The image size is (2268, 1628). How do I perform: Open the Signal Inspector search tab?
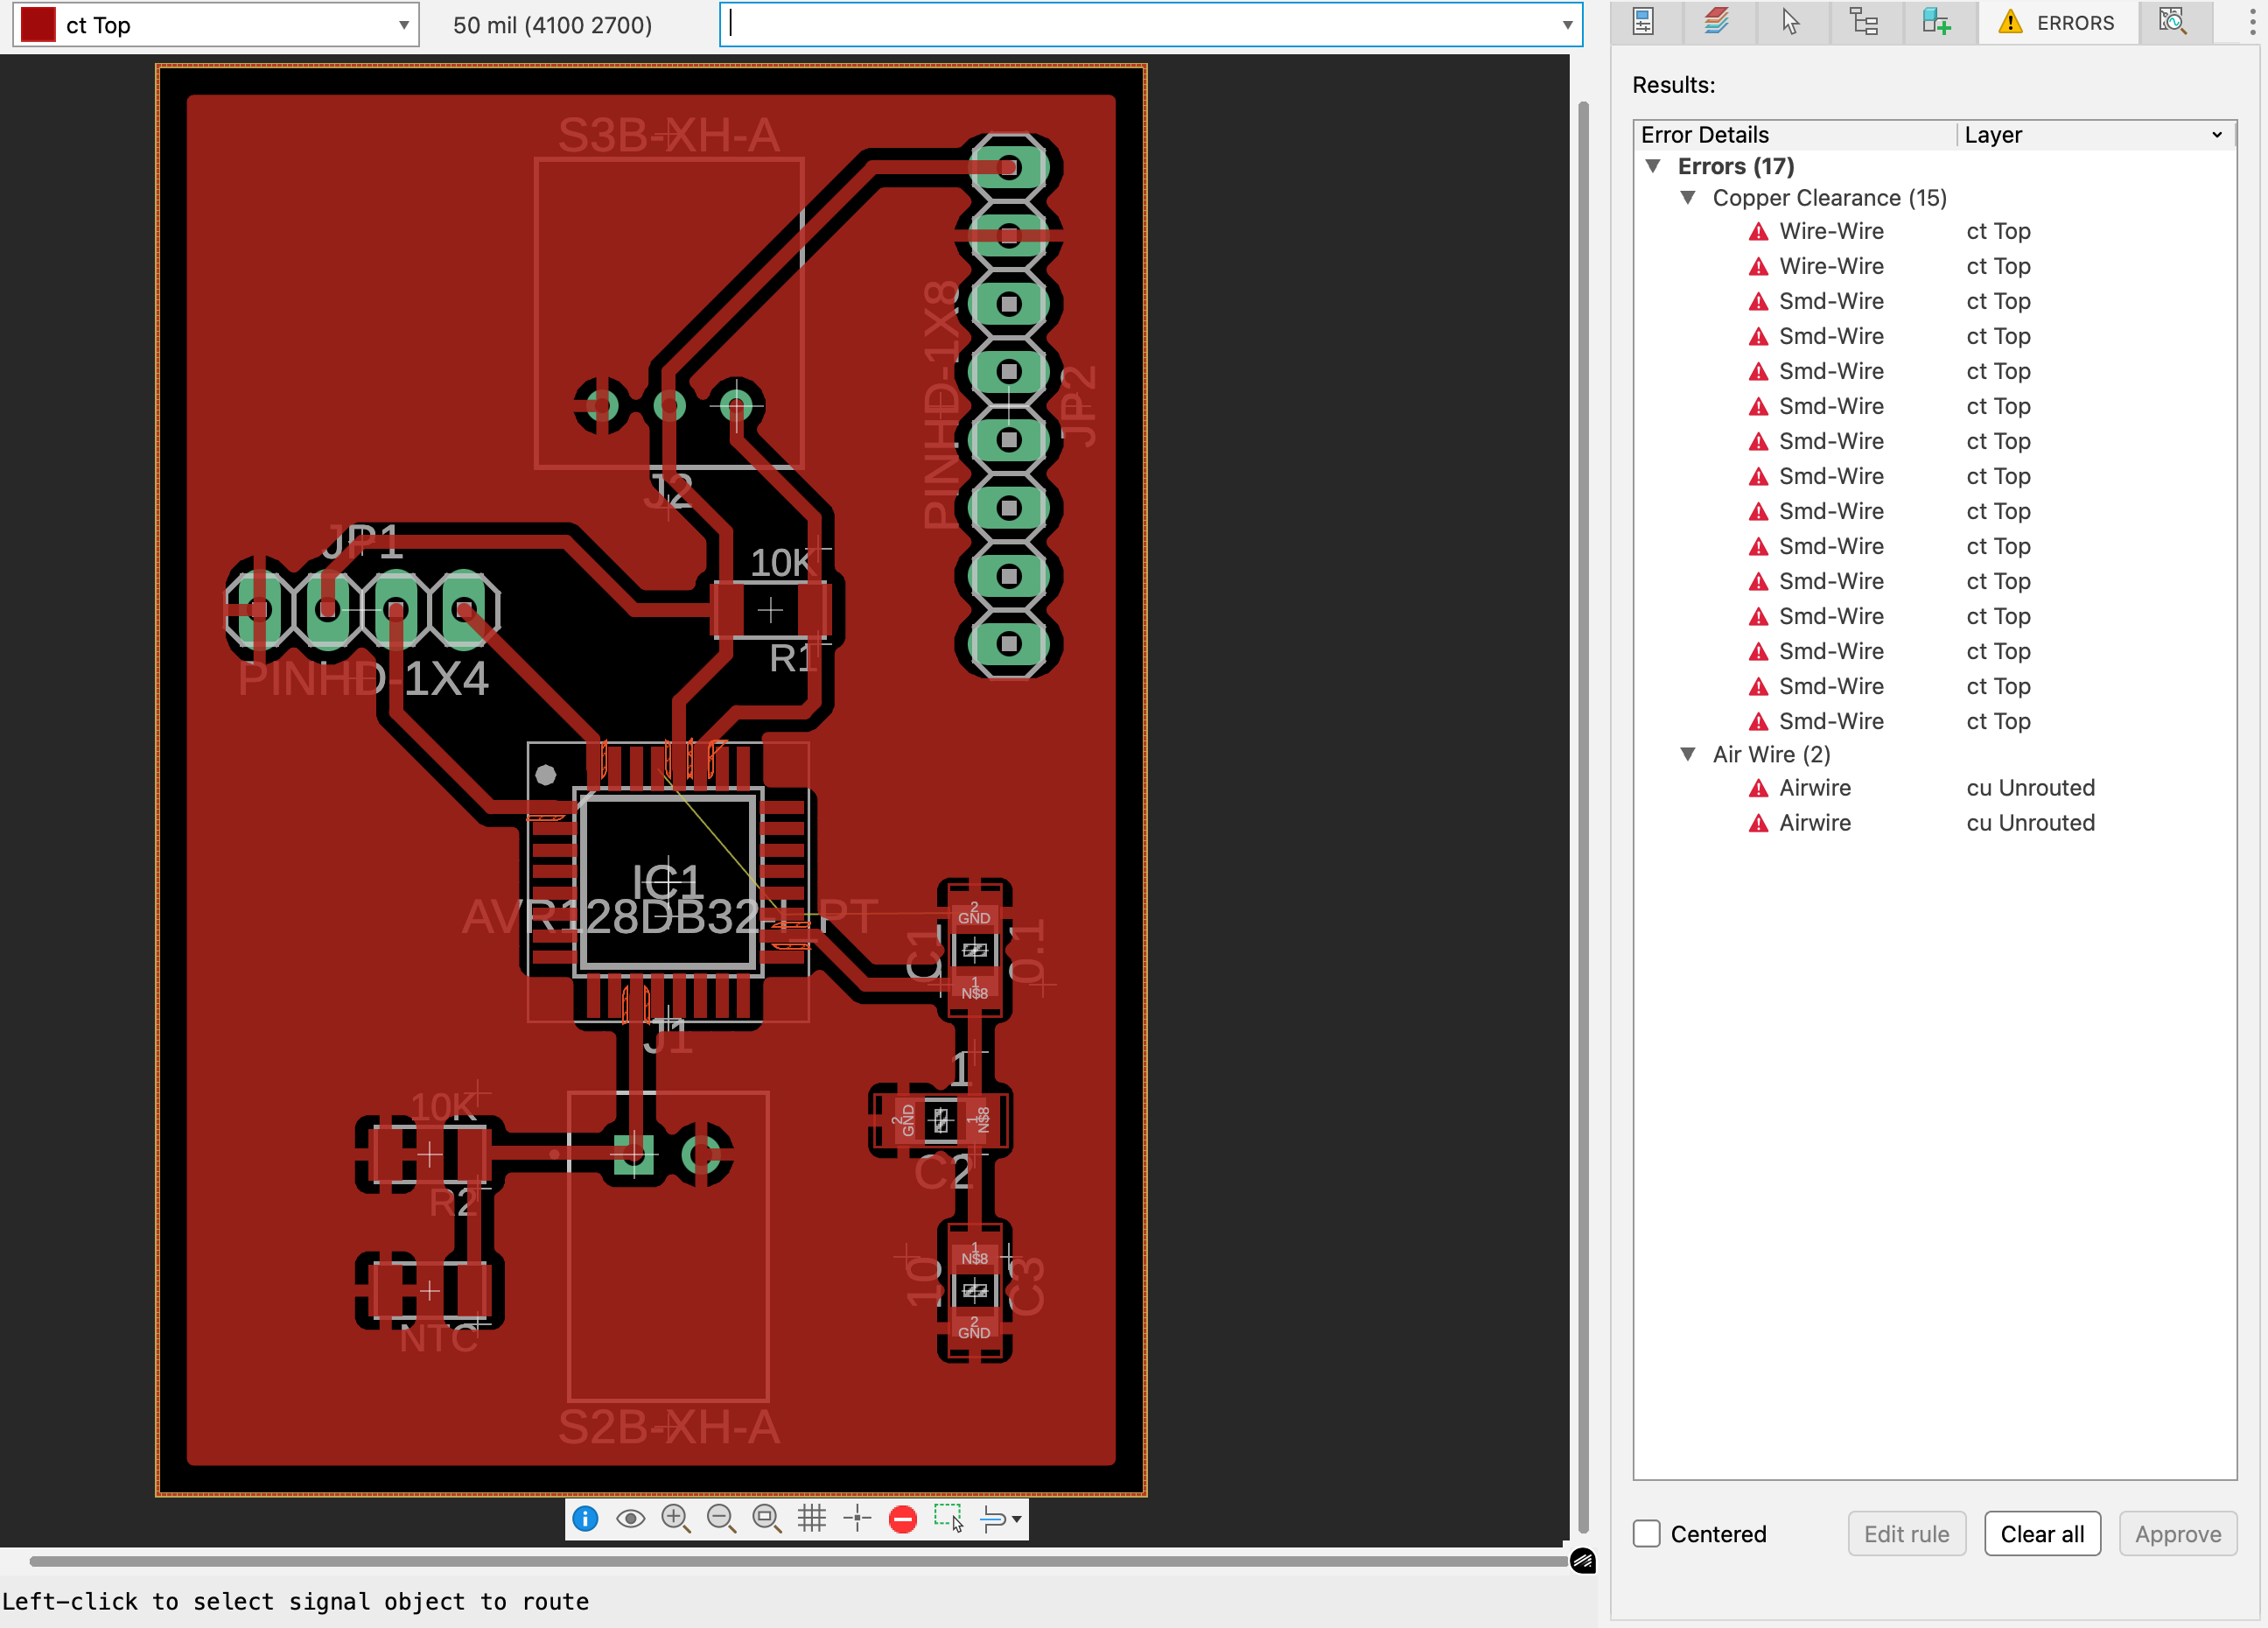tap(2172, 22)
